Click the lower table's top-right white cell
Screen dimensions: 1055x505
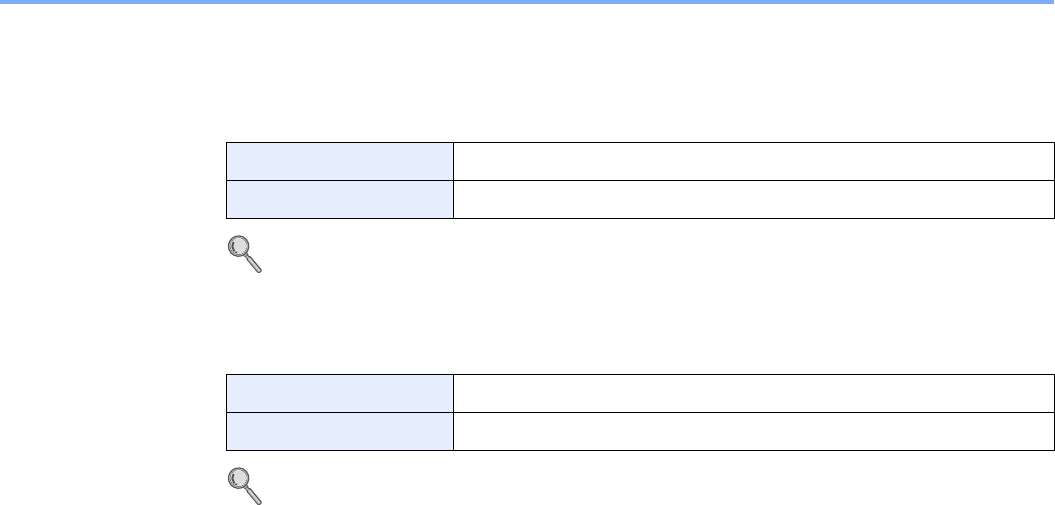[754, 393]
